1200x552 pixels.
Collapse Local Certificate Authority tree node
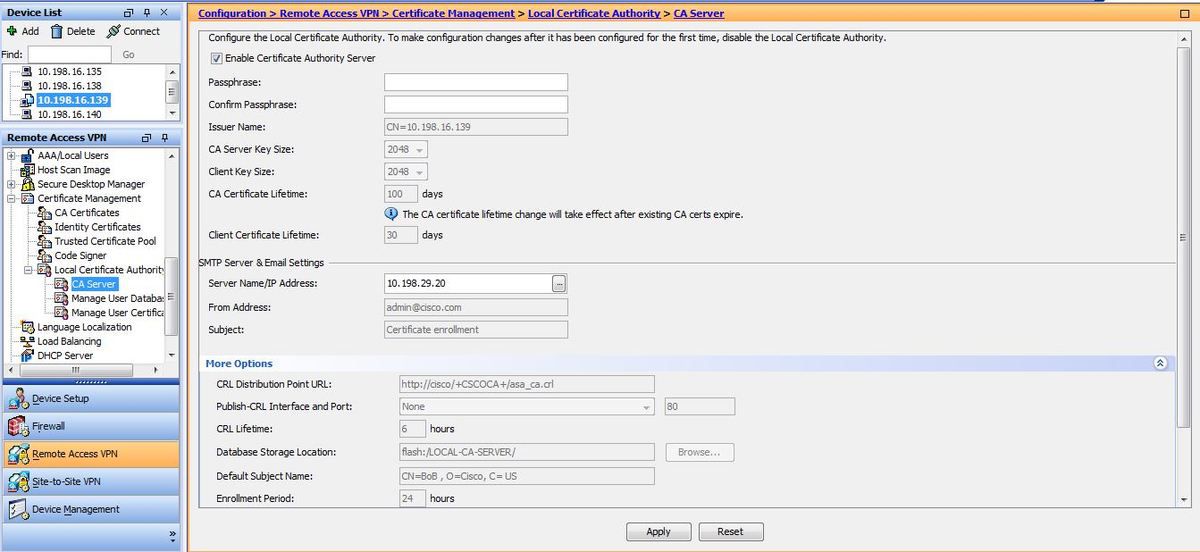click(29, 270)
